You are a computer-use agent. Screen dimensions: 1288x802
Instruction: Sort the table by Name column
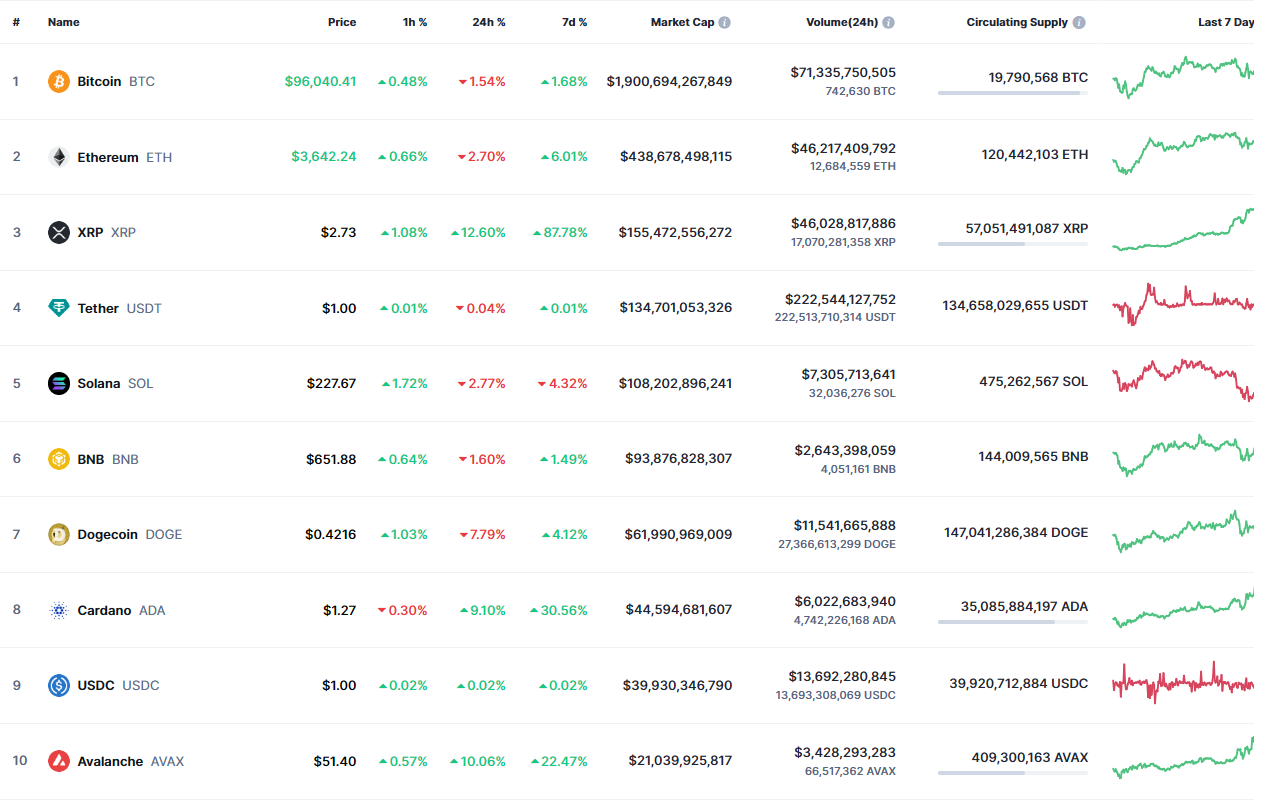tap(64, 22)
